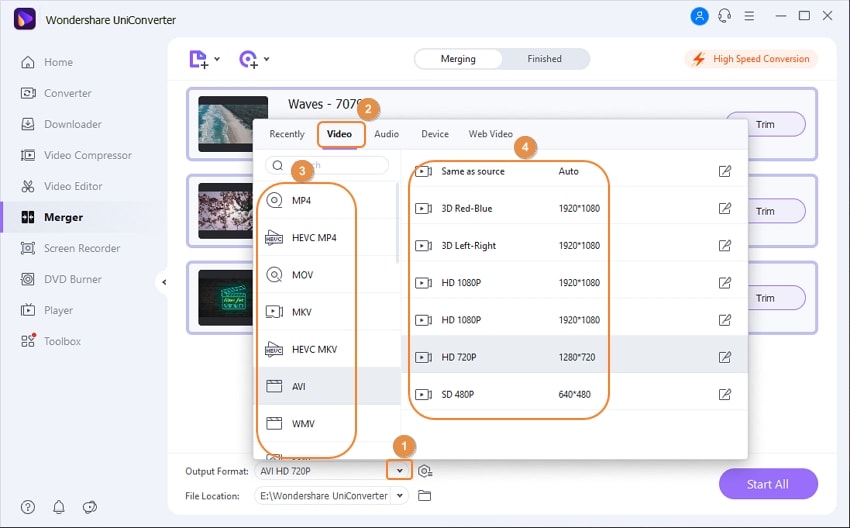Switch to the Device tab
The width and height of the screenshot is (850, 528).
click(x=435, y=134)
